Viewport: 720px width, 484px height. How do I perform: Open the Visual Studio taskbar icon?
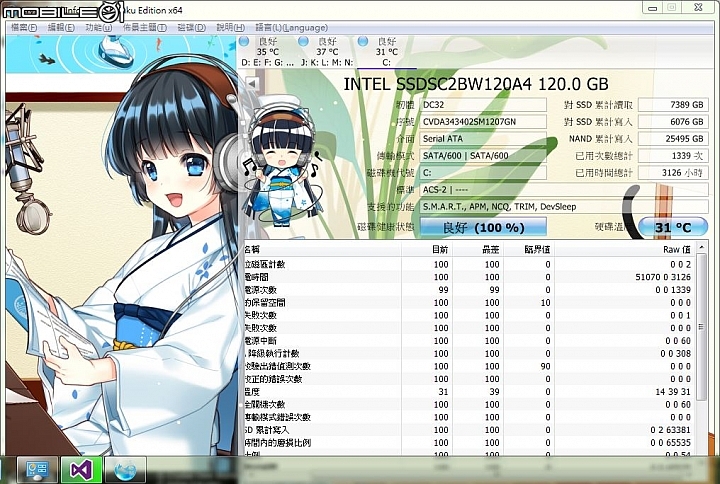81,470
